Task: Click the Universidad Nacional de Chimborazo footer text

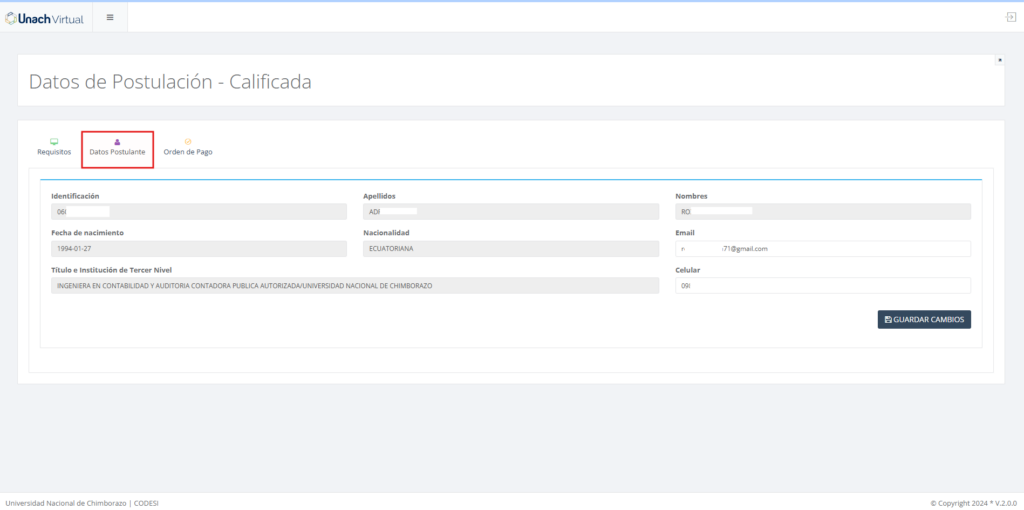Action: [x=65, y=502]
